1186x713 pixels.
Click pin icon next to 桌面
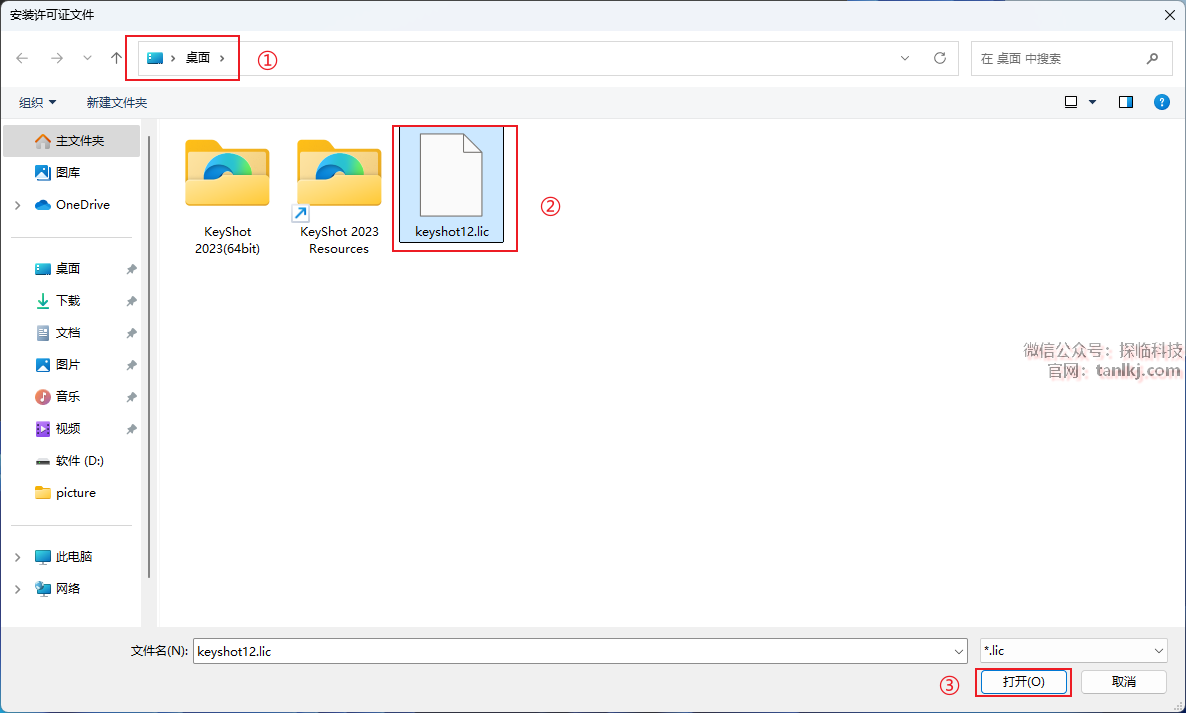(x=131, y=269)
